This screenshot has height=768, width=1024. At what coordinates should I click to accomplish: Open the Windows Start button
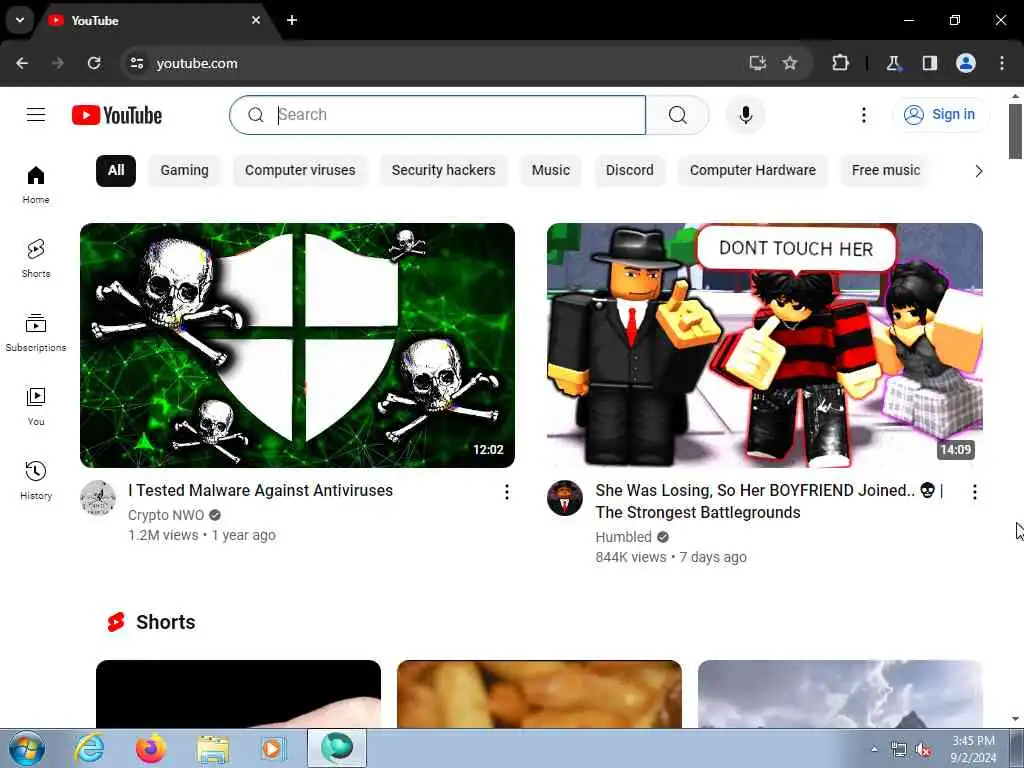pyautogui.click(x=27, y=748)
